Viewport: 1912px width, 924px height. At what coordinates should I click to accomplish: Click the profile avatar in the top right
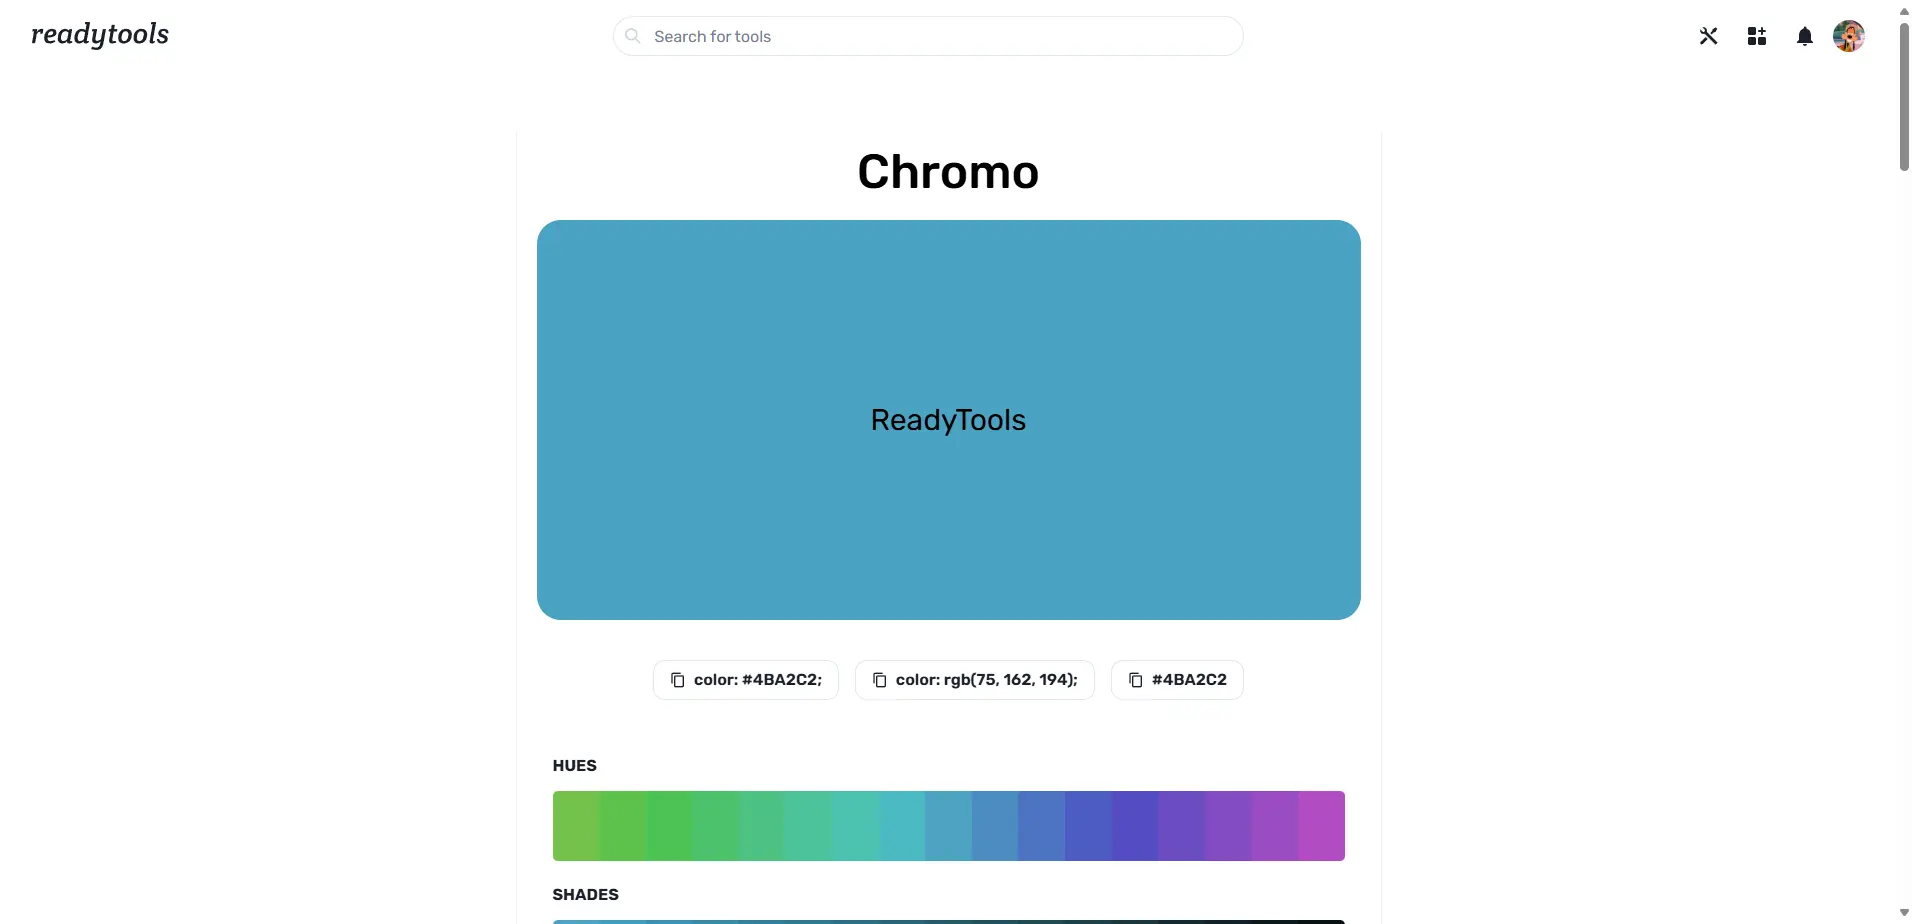tap(1849, 36)
